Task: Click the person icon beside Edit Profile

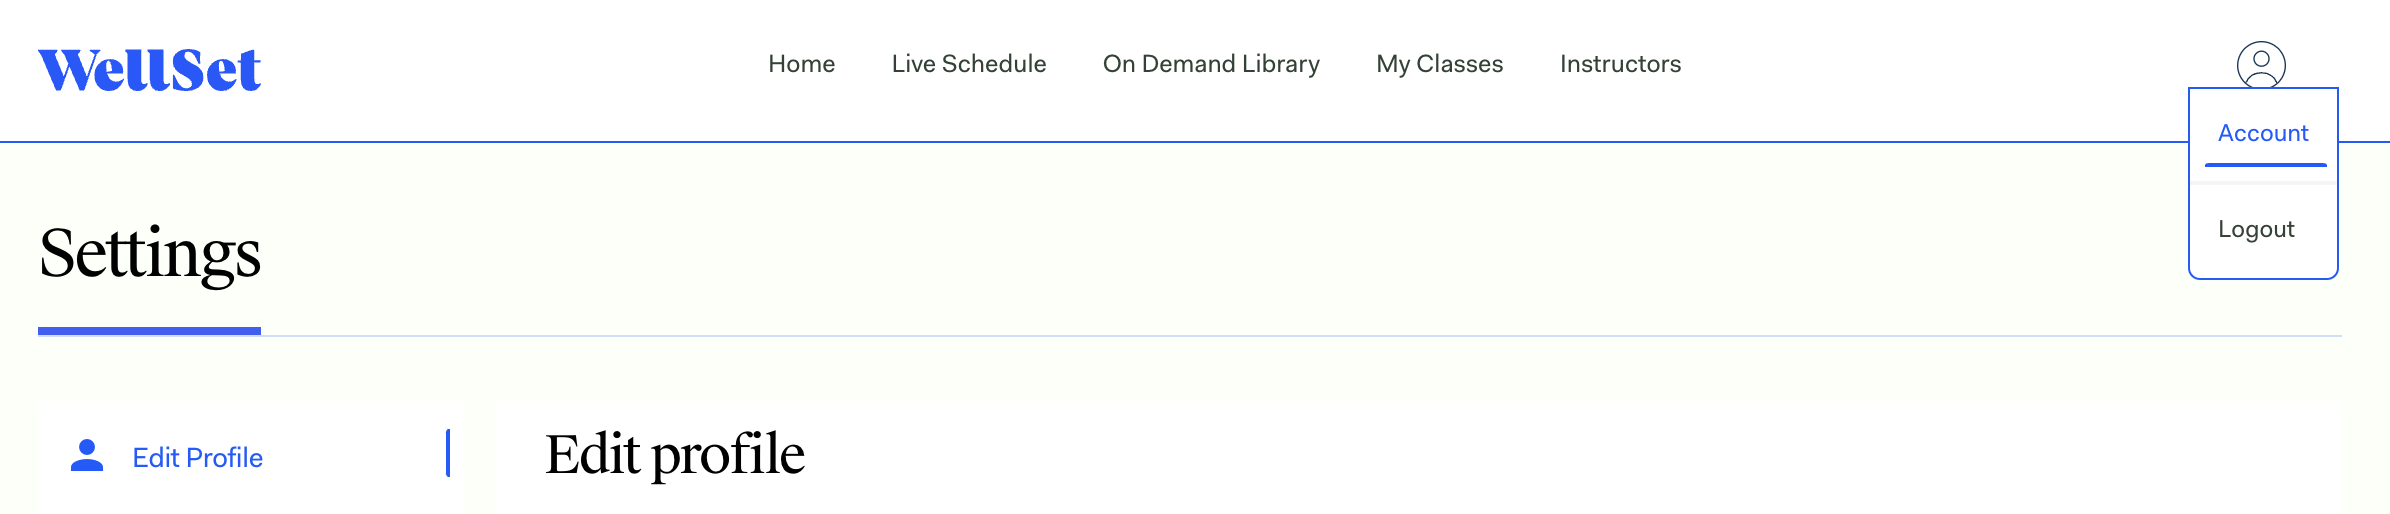Action: [x=87, y=455]
